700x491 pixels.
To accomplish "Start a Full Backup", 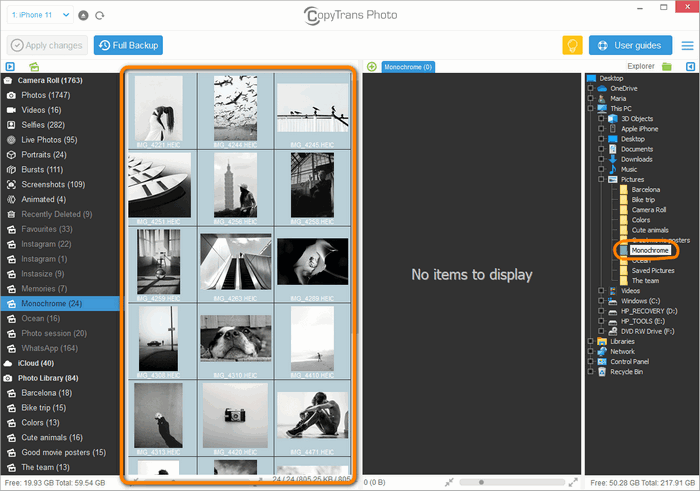I will click(x=128, y=45).
